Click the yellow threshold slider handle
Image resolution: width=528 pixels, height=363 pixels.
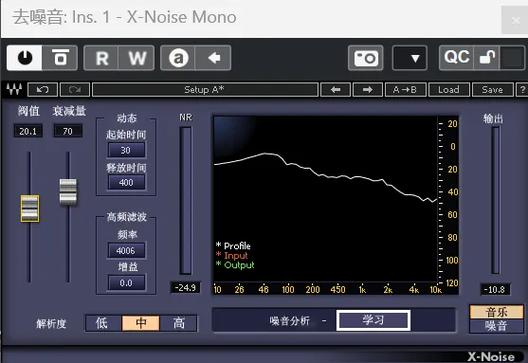pyautogui.click(x=30, y=208)
